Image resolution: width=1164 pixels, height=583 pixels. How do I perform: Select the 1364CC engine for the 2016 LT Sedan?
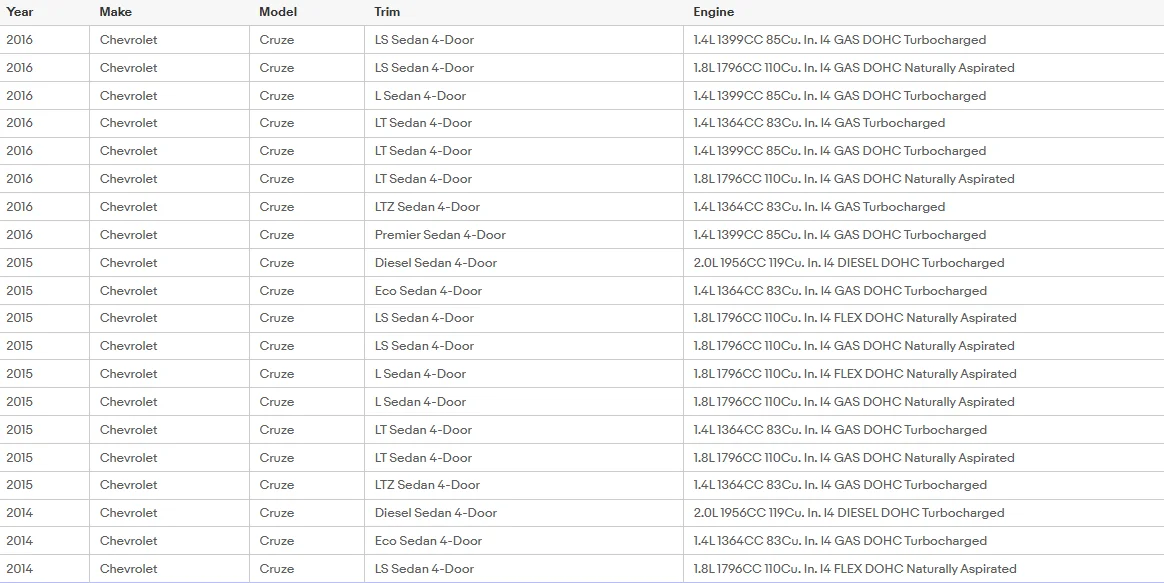coord(819,123)
